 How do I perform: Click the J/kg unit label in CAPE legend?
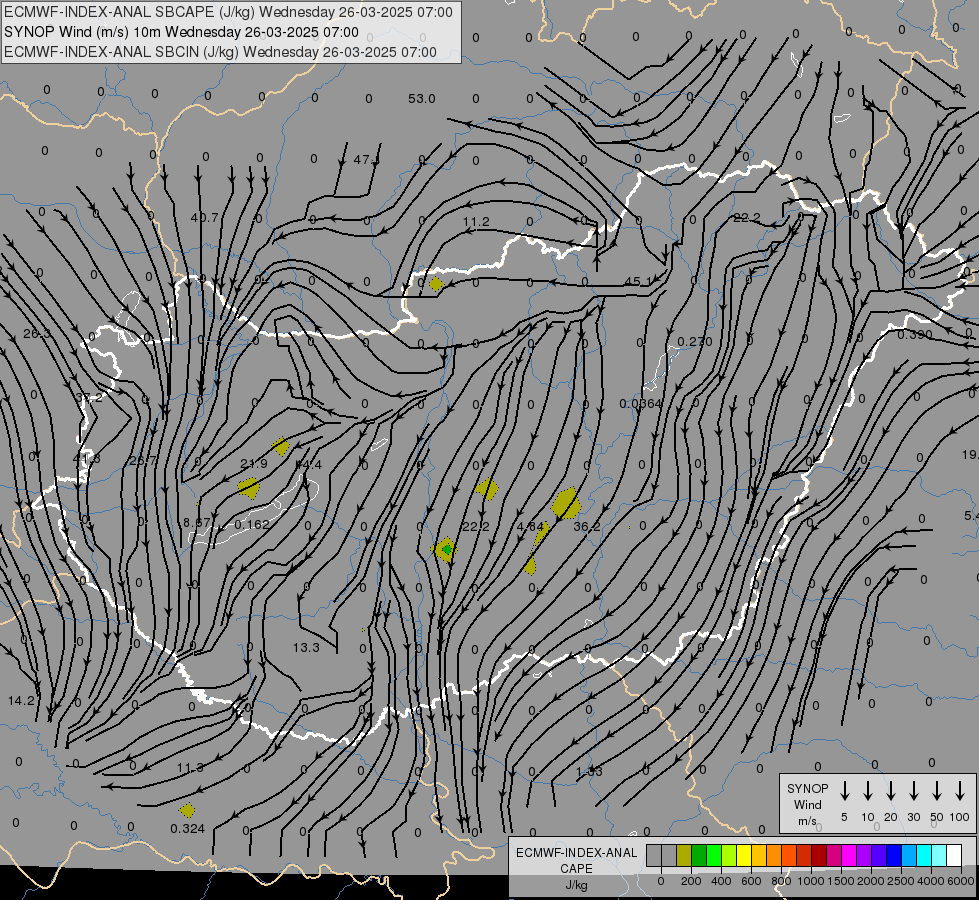[x=576, y=885]
